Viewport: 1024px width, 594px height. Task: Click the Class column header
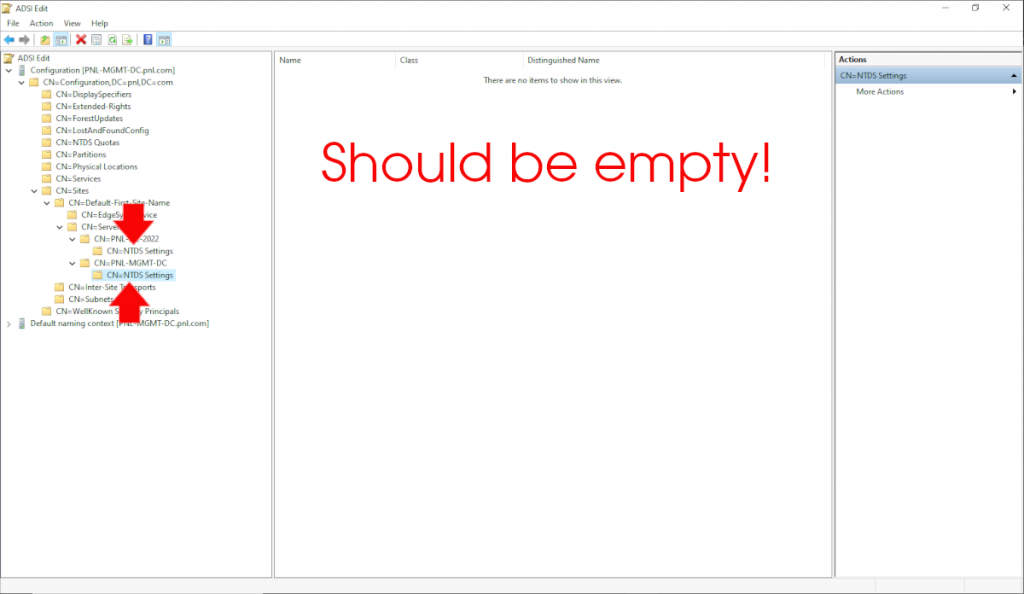(409, 60)
